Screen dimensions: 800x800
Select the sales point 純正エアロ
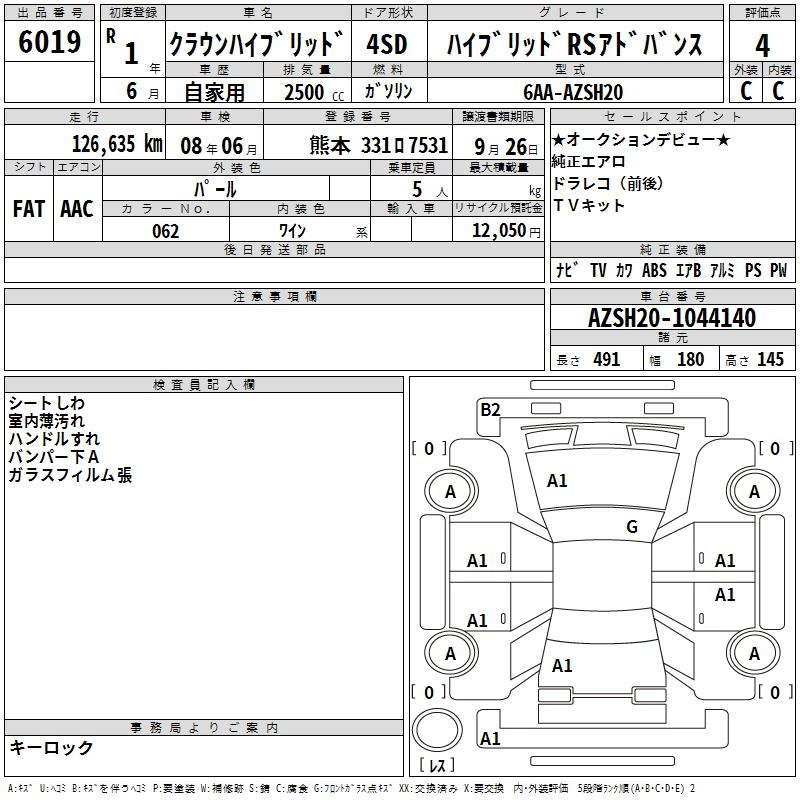(x=588, y=161)
